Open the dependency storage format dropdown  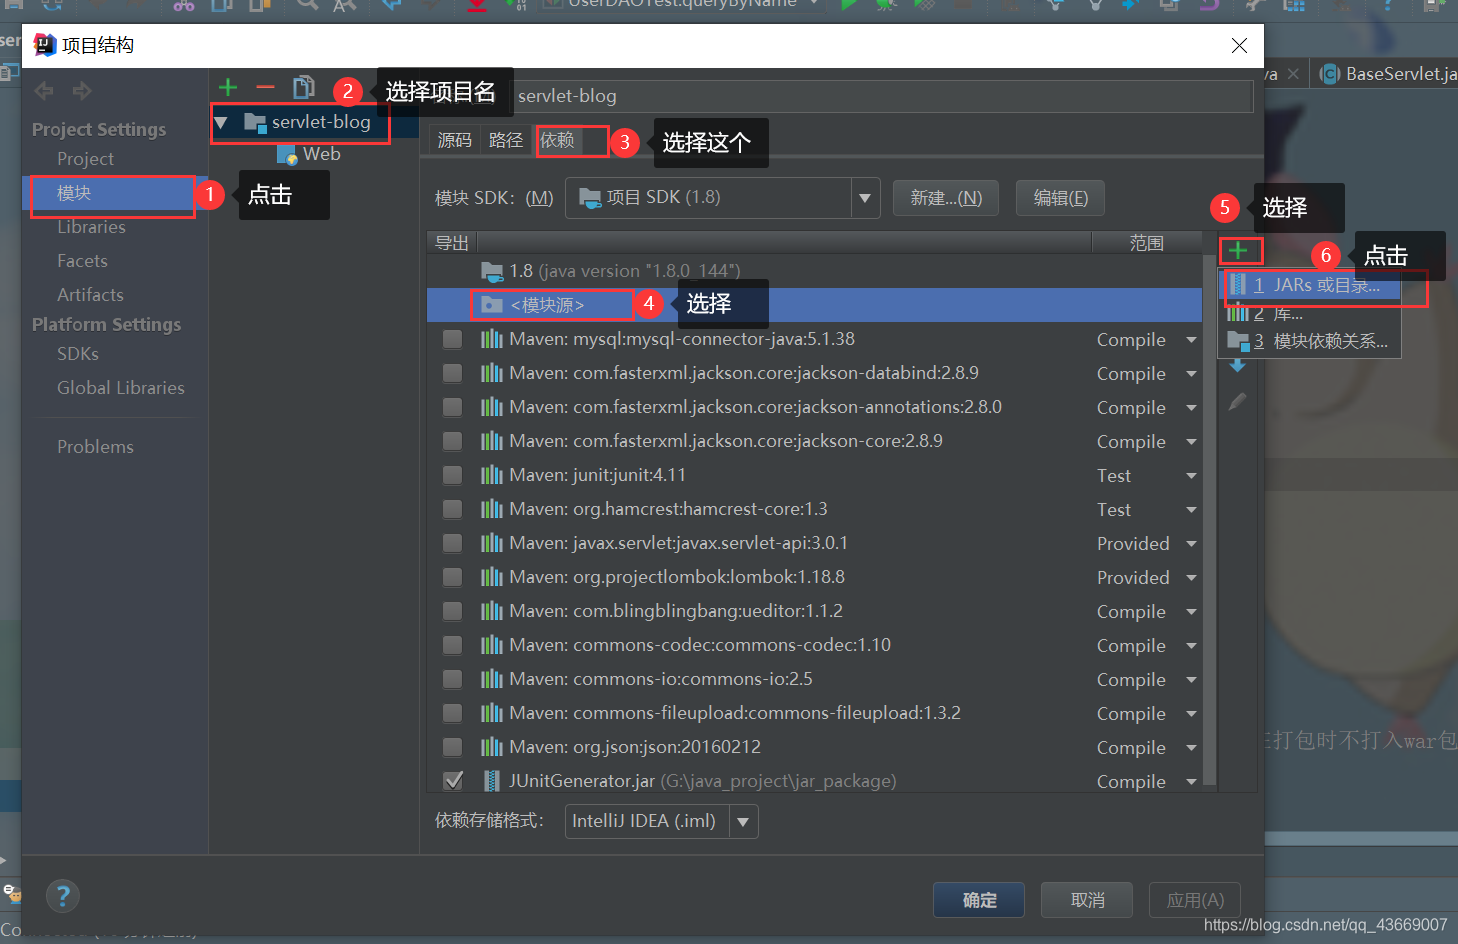743,822
